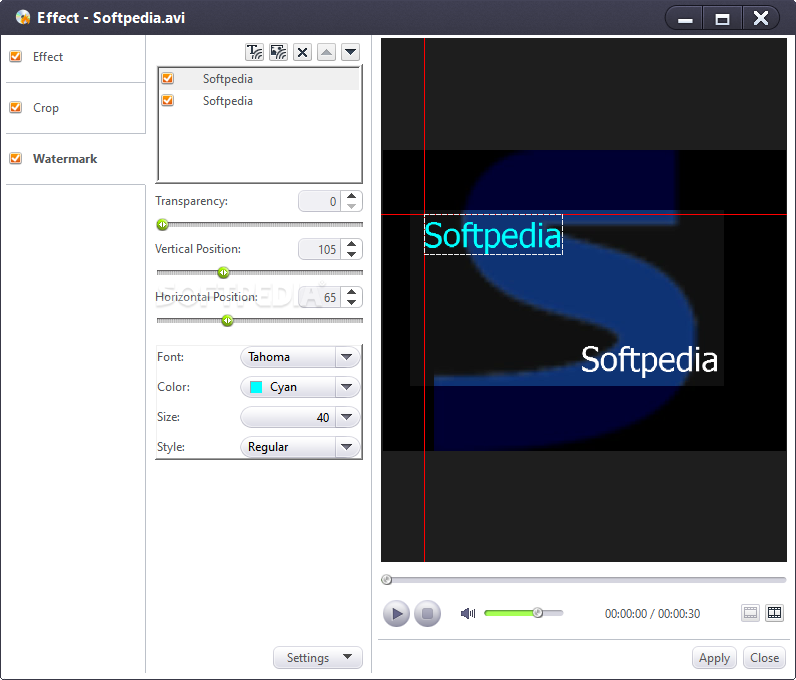796x680 pixels.
Task: Toggle the Effect checkbox
Action: click(16, 56)
